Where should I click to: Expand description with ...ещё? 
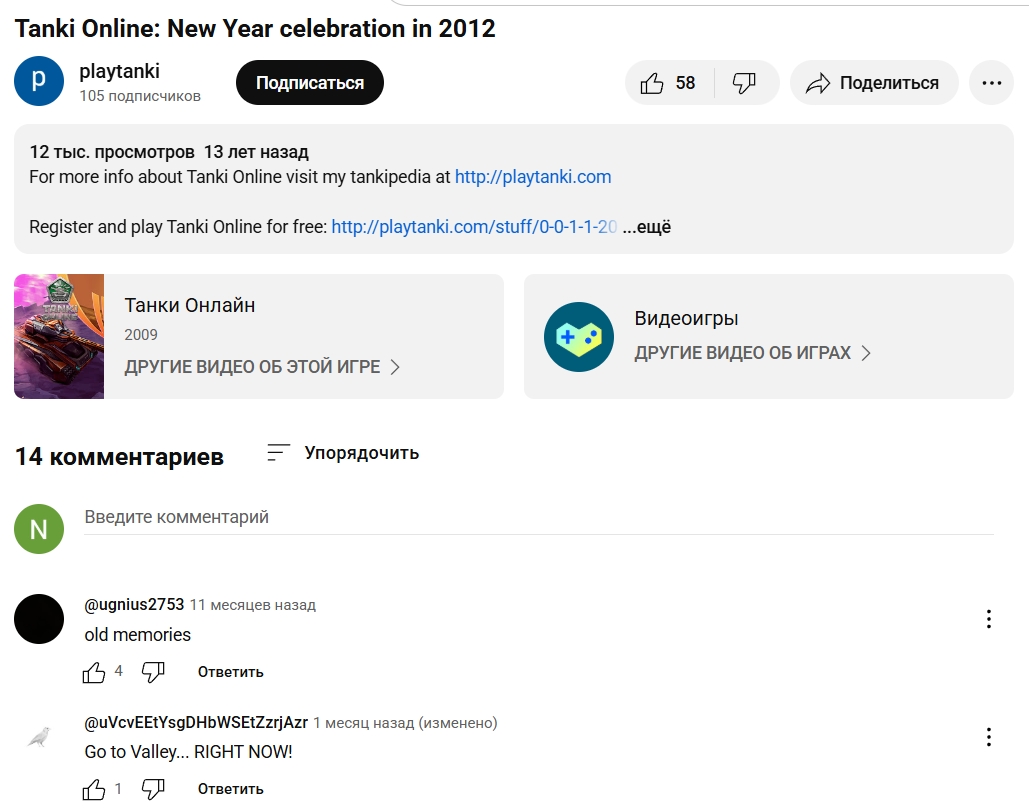tap(647, 227)
